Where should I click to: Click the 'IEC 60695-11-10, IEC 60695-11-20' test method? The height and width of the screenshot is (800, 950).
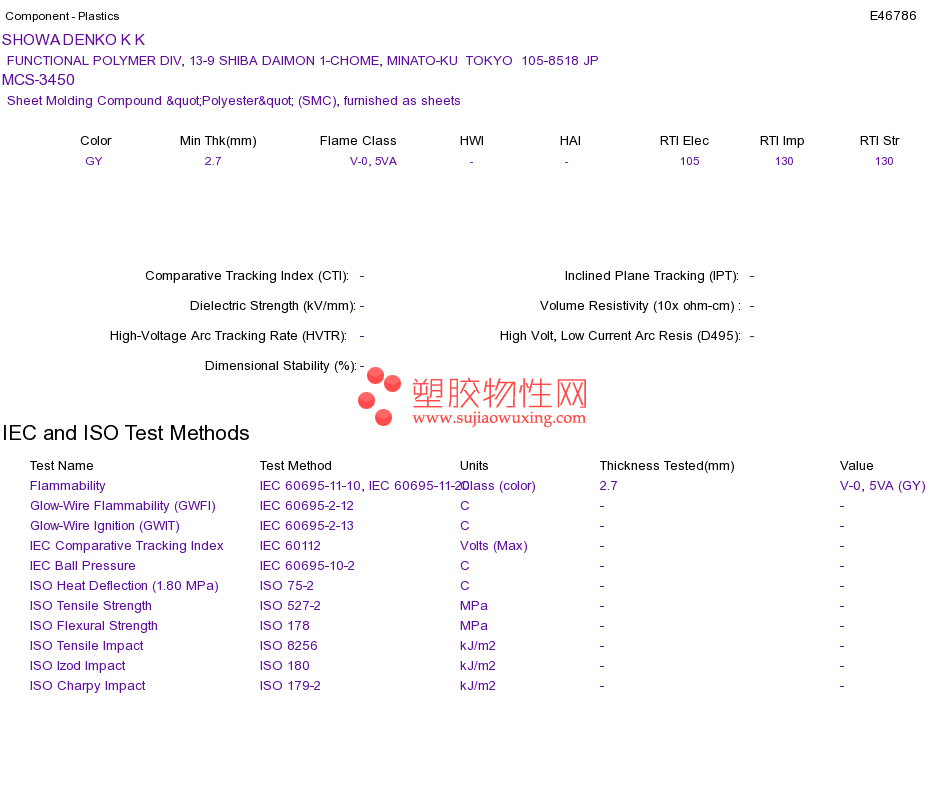364,486
